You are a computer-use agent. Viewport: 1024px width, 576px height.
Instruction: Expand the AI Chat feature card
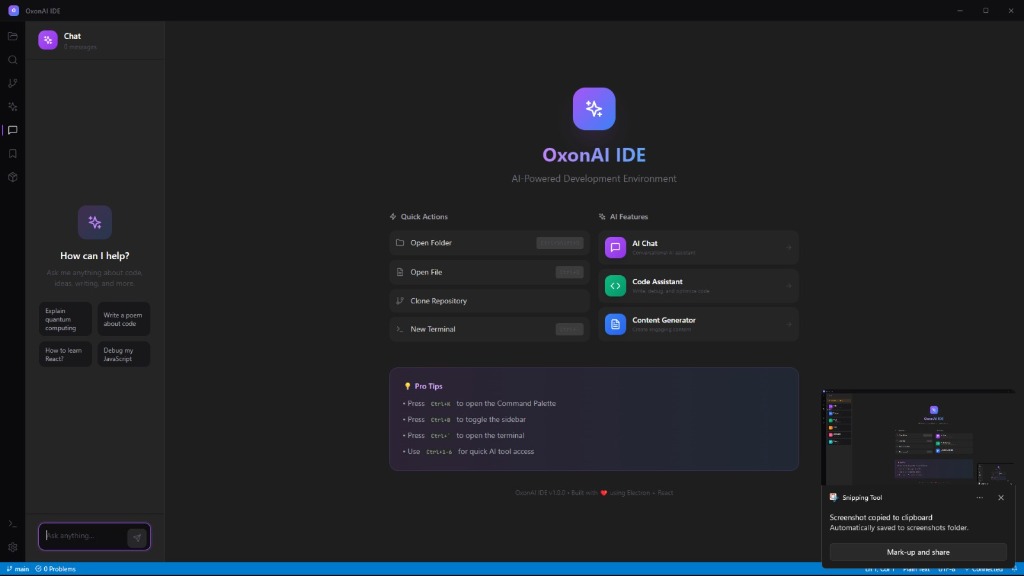tap(698, 247)
